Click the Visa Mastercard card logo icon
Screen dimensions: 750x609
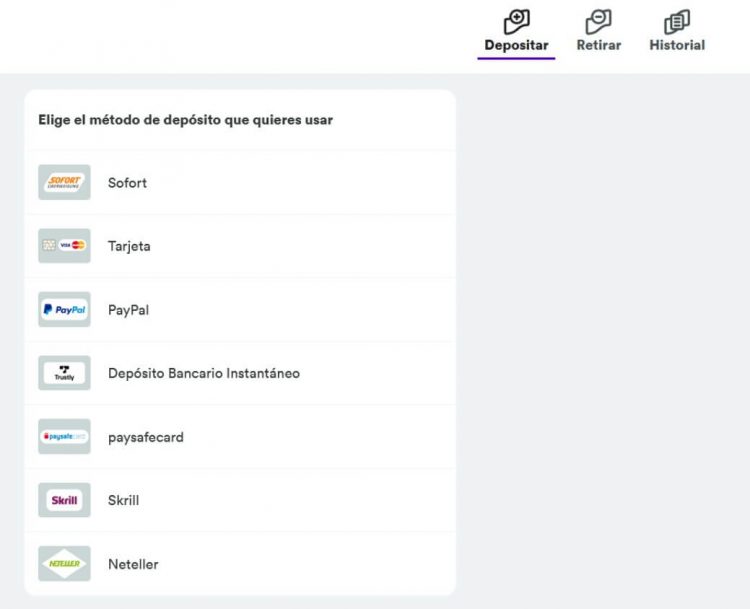point(64,246)
